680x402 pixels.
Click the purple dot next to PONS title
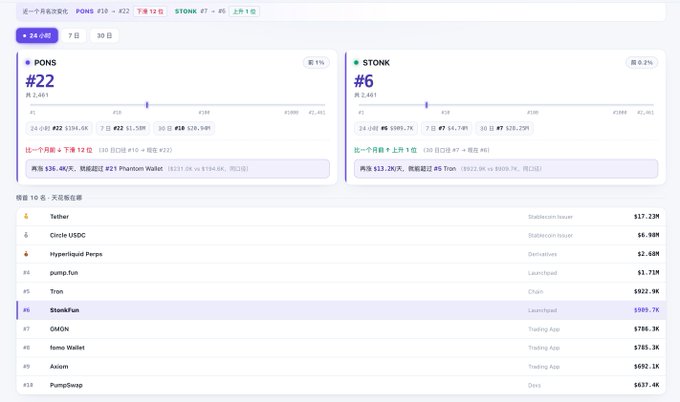[28, 62]
